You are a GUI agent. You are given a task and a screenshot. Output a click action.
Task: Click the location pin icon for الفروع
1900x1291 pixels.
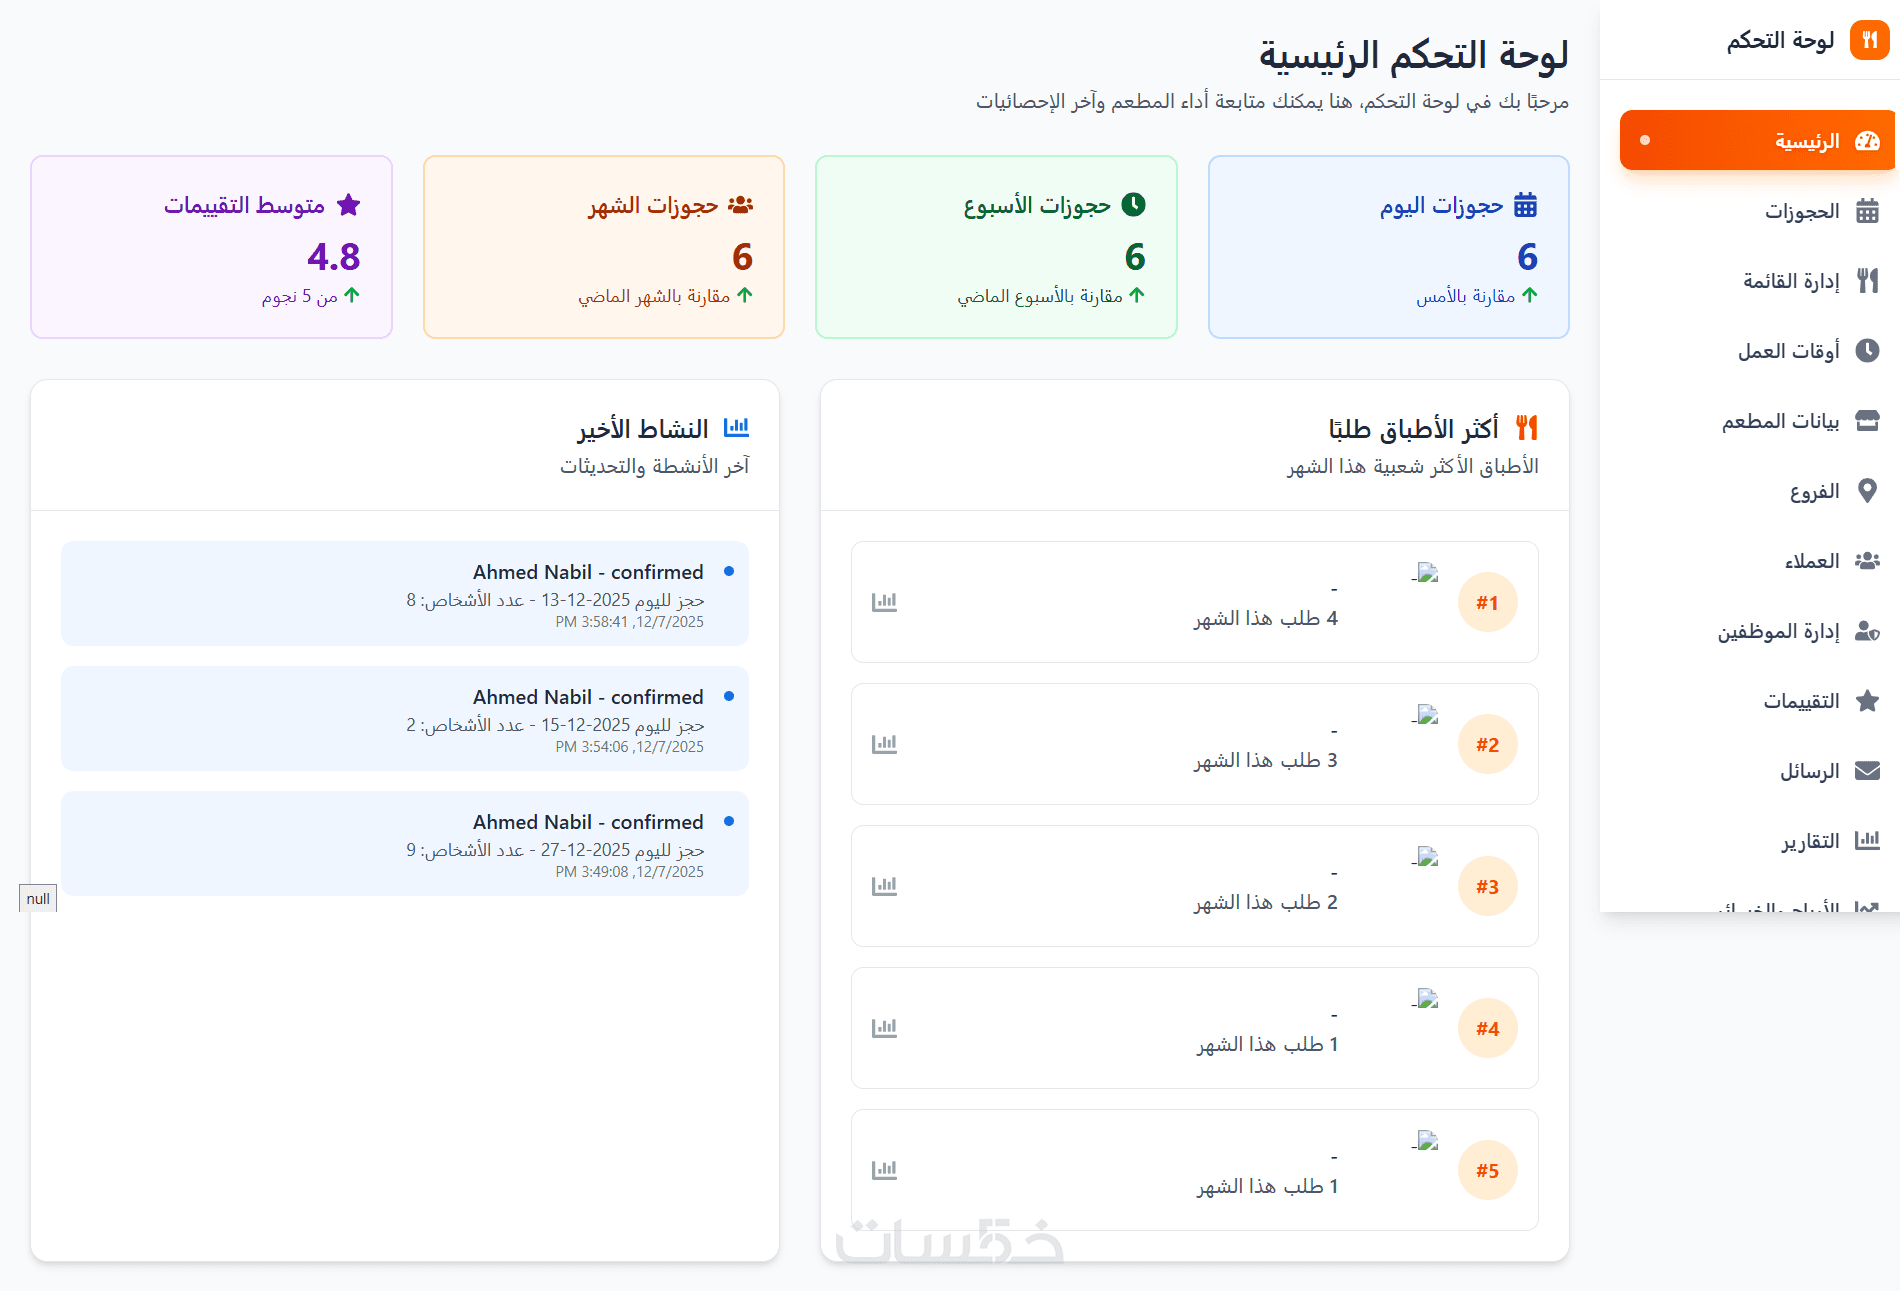click(1866, 491)
